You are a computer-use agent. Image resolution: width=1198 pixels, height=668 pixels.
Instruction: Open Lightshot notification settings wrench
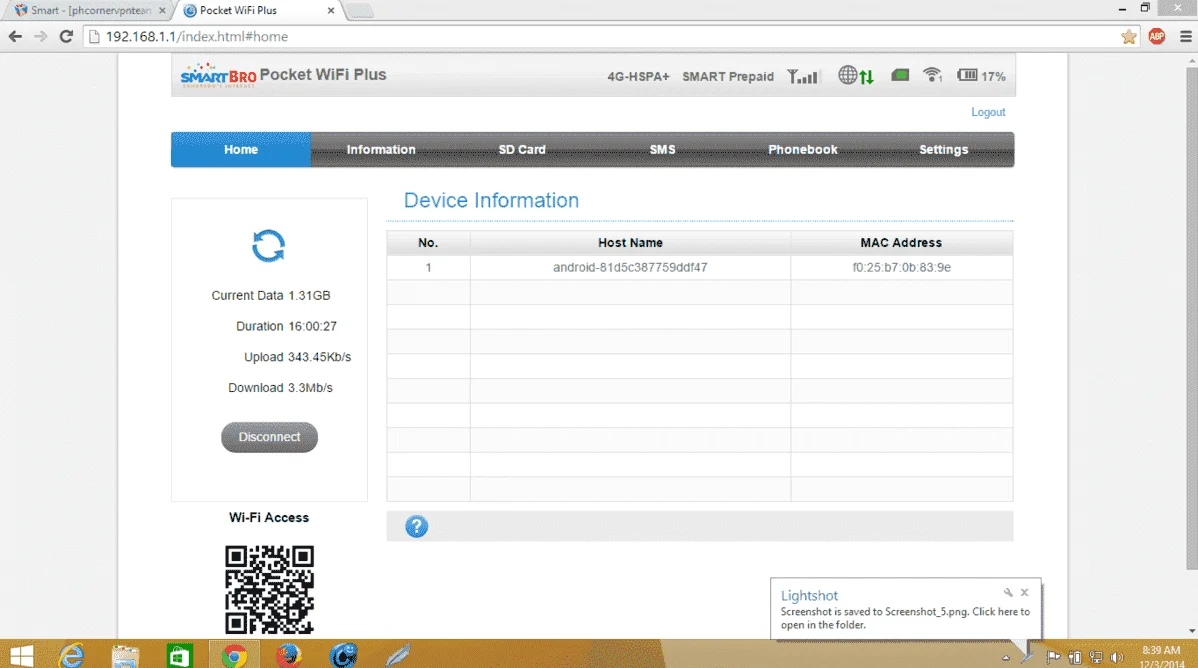(1008, 592)
